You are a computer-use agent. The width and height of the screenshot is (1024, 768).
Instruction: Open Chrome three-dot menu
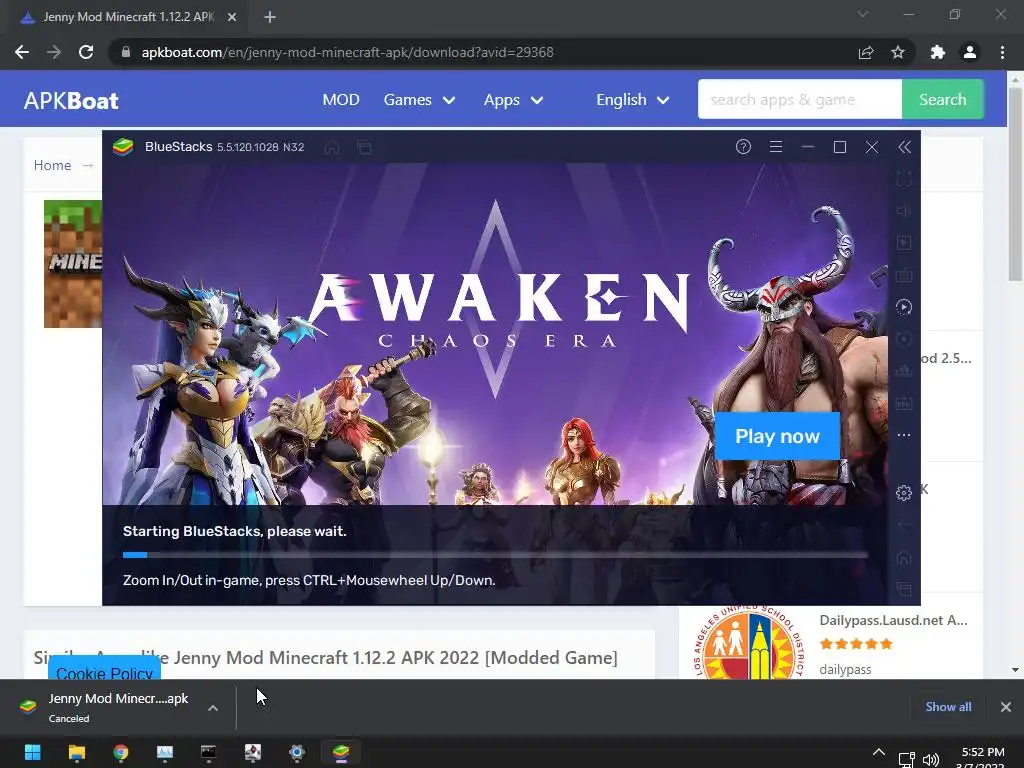1002,52
